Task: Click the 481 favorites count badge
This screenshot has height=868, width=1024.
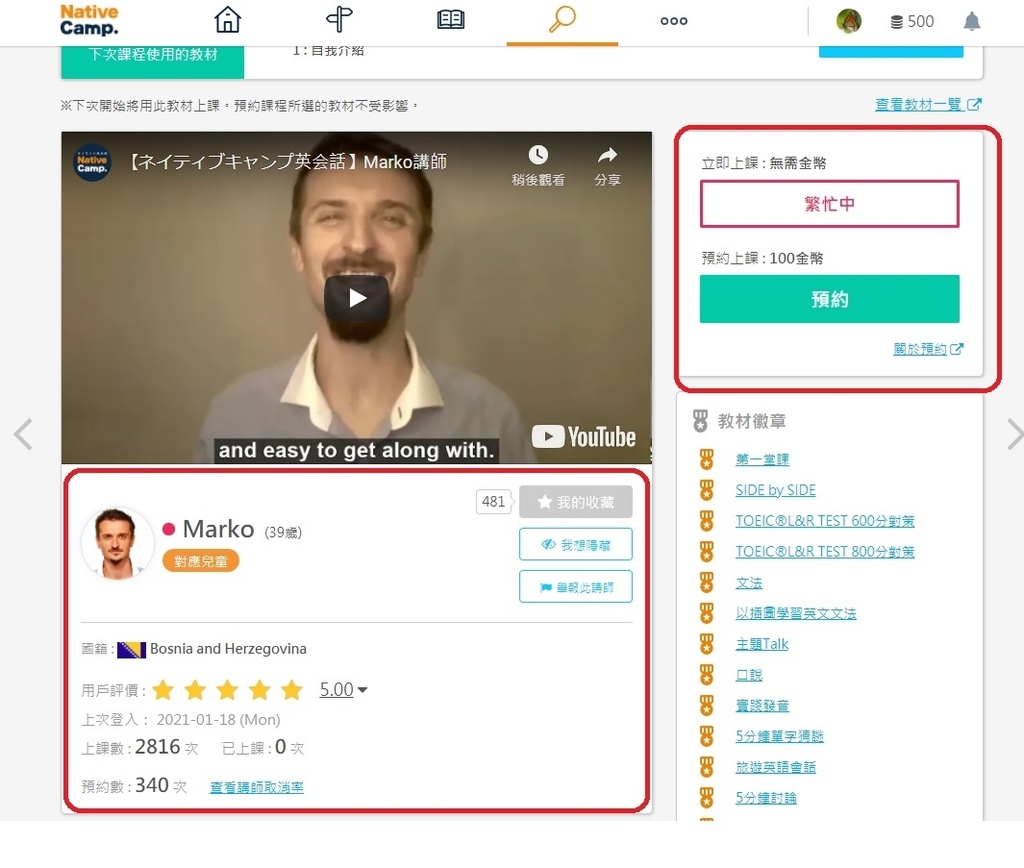Action: (493, 502)
